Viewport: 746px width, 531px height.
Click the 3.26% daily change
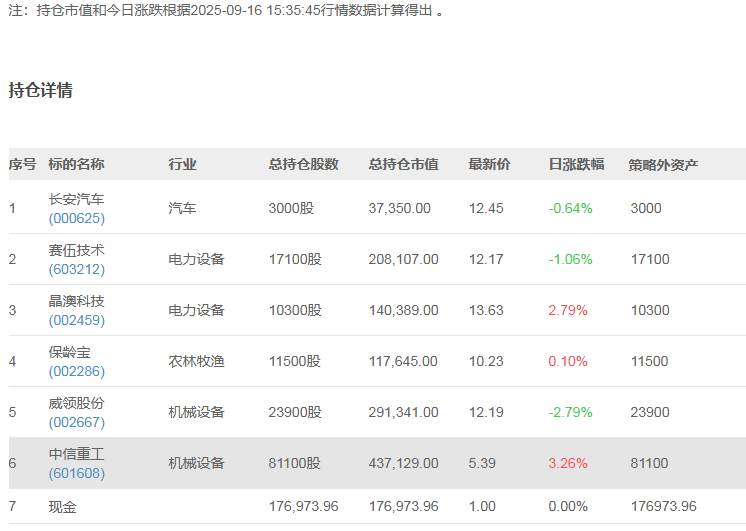[568, 463]
